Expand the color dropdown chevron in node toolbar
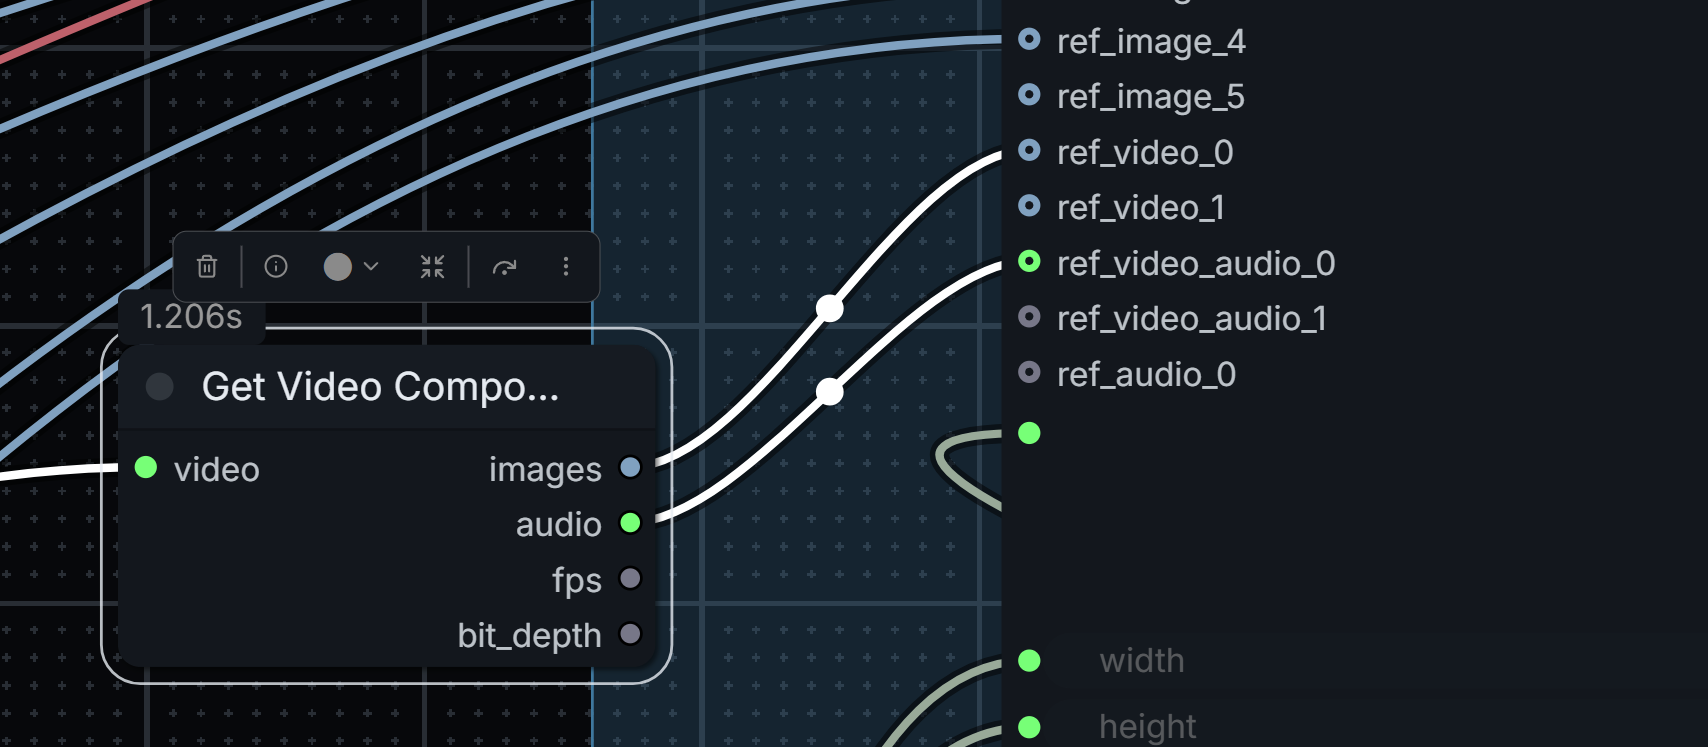The height and width of the screenshot is (747, 1708). [x=371, y=267]
